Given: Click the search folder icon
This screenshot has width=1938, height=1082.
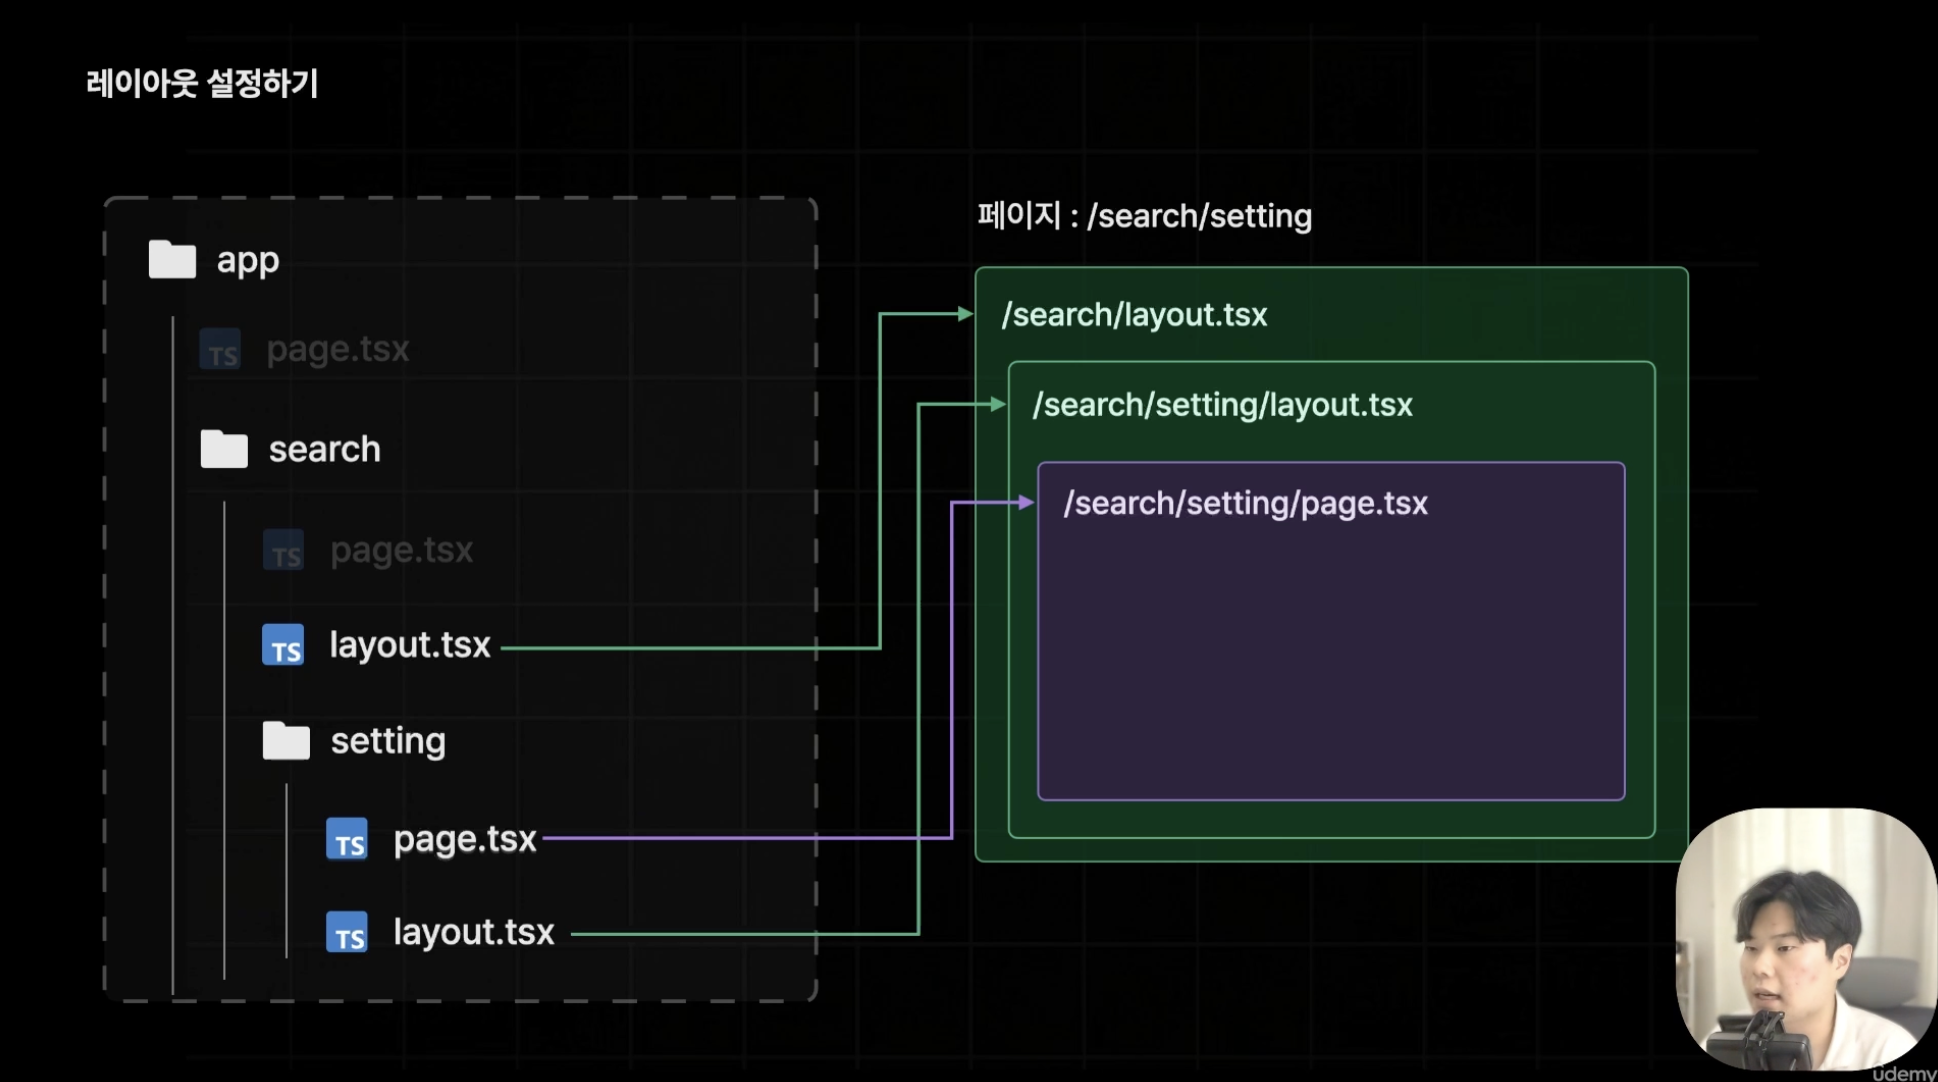Looking at the screenshot, I should click(224, 449).
